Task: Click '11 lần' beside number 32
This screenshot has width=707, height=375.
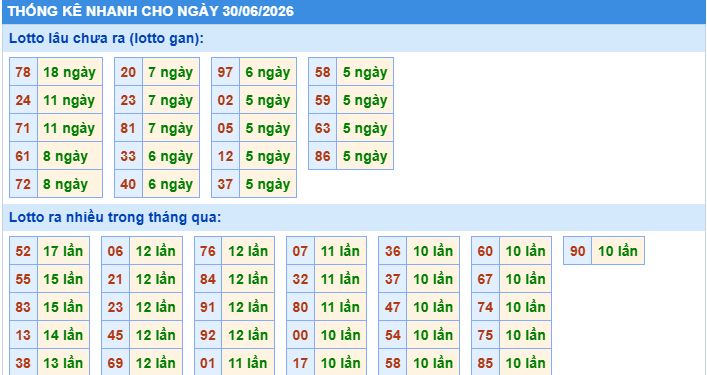Action: (340, 279)
